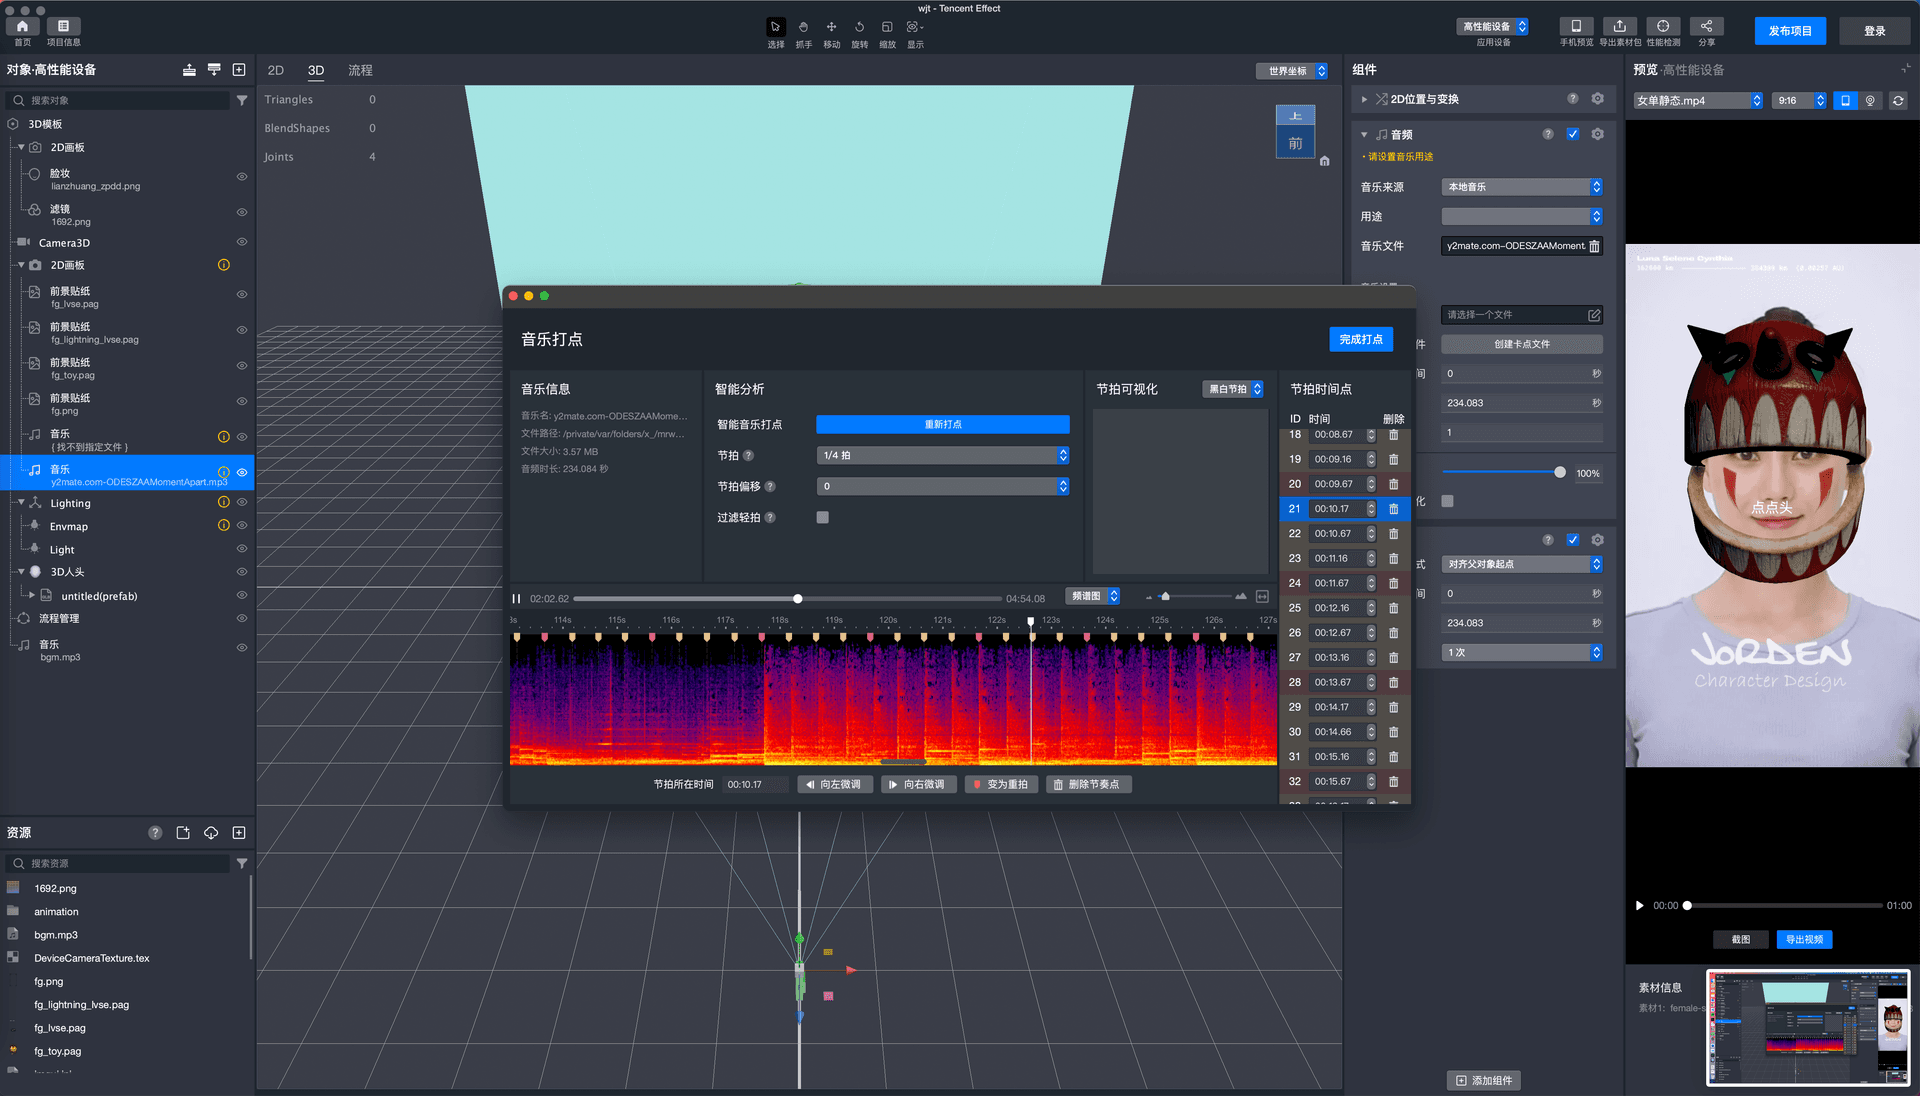Click the search objects input field

pyautogui.click(x=118, y=101)
